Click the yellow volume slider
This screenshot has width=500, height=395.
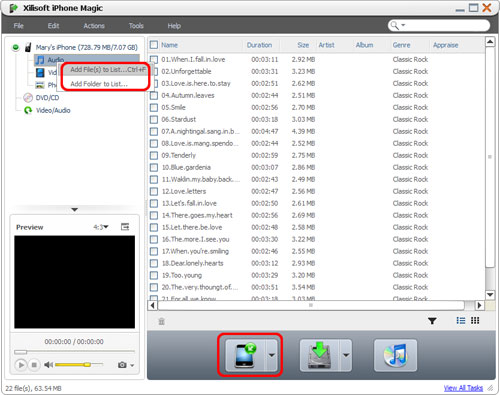[79, 365]
